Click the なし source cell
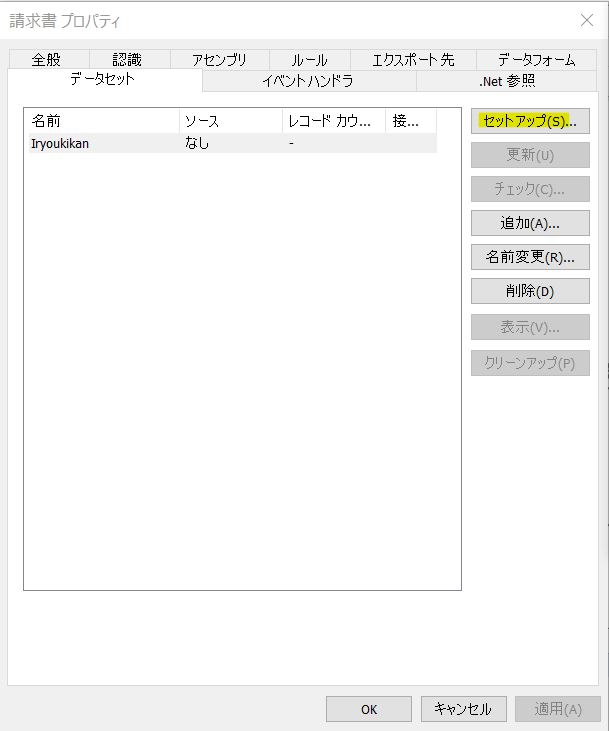This screenshot has width=609, height=731. 197,143
